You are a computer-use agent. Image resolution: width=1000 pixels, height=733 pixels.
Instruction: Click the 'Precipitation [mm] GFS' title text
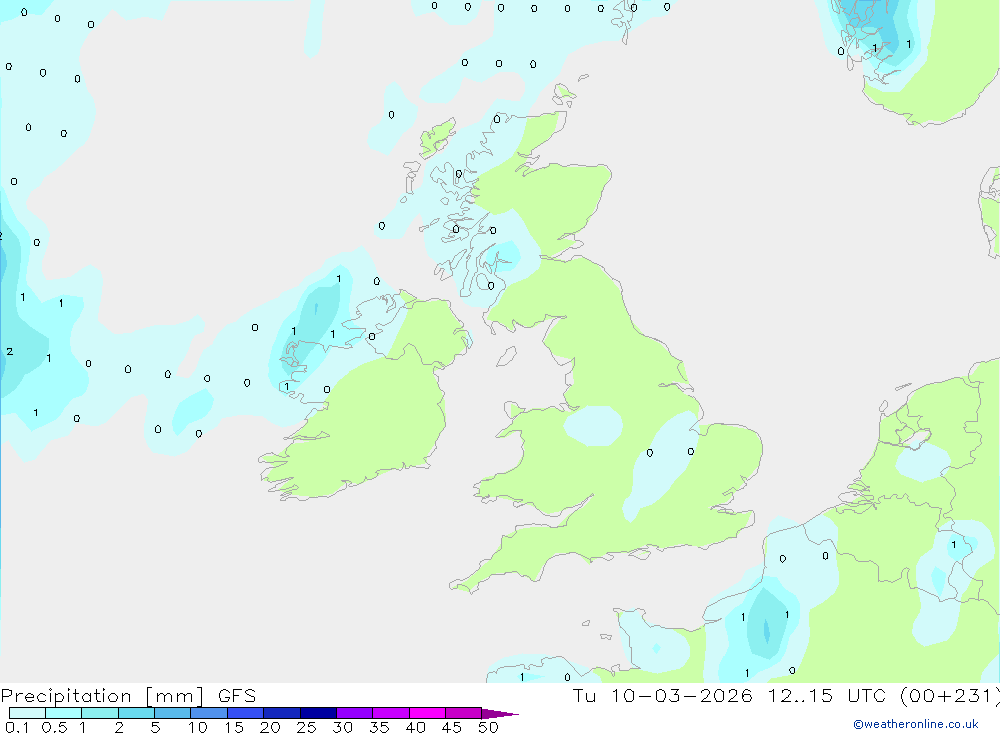128,696
